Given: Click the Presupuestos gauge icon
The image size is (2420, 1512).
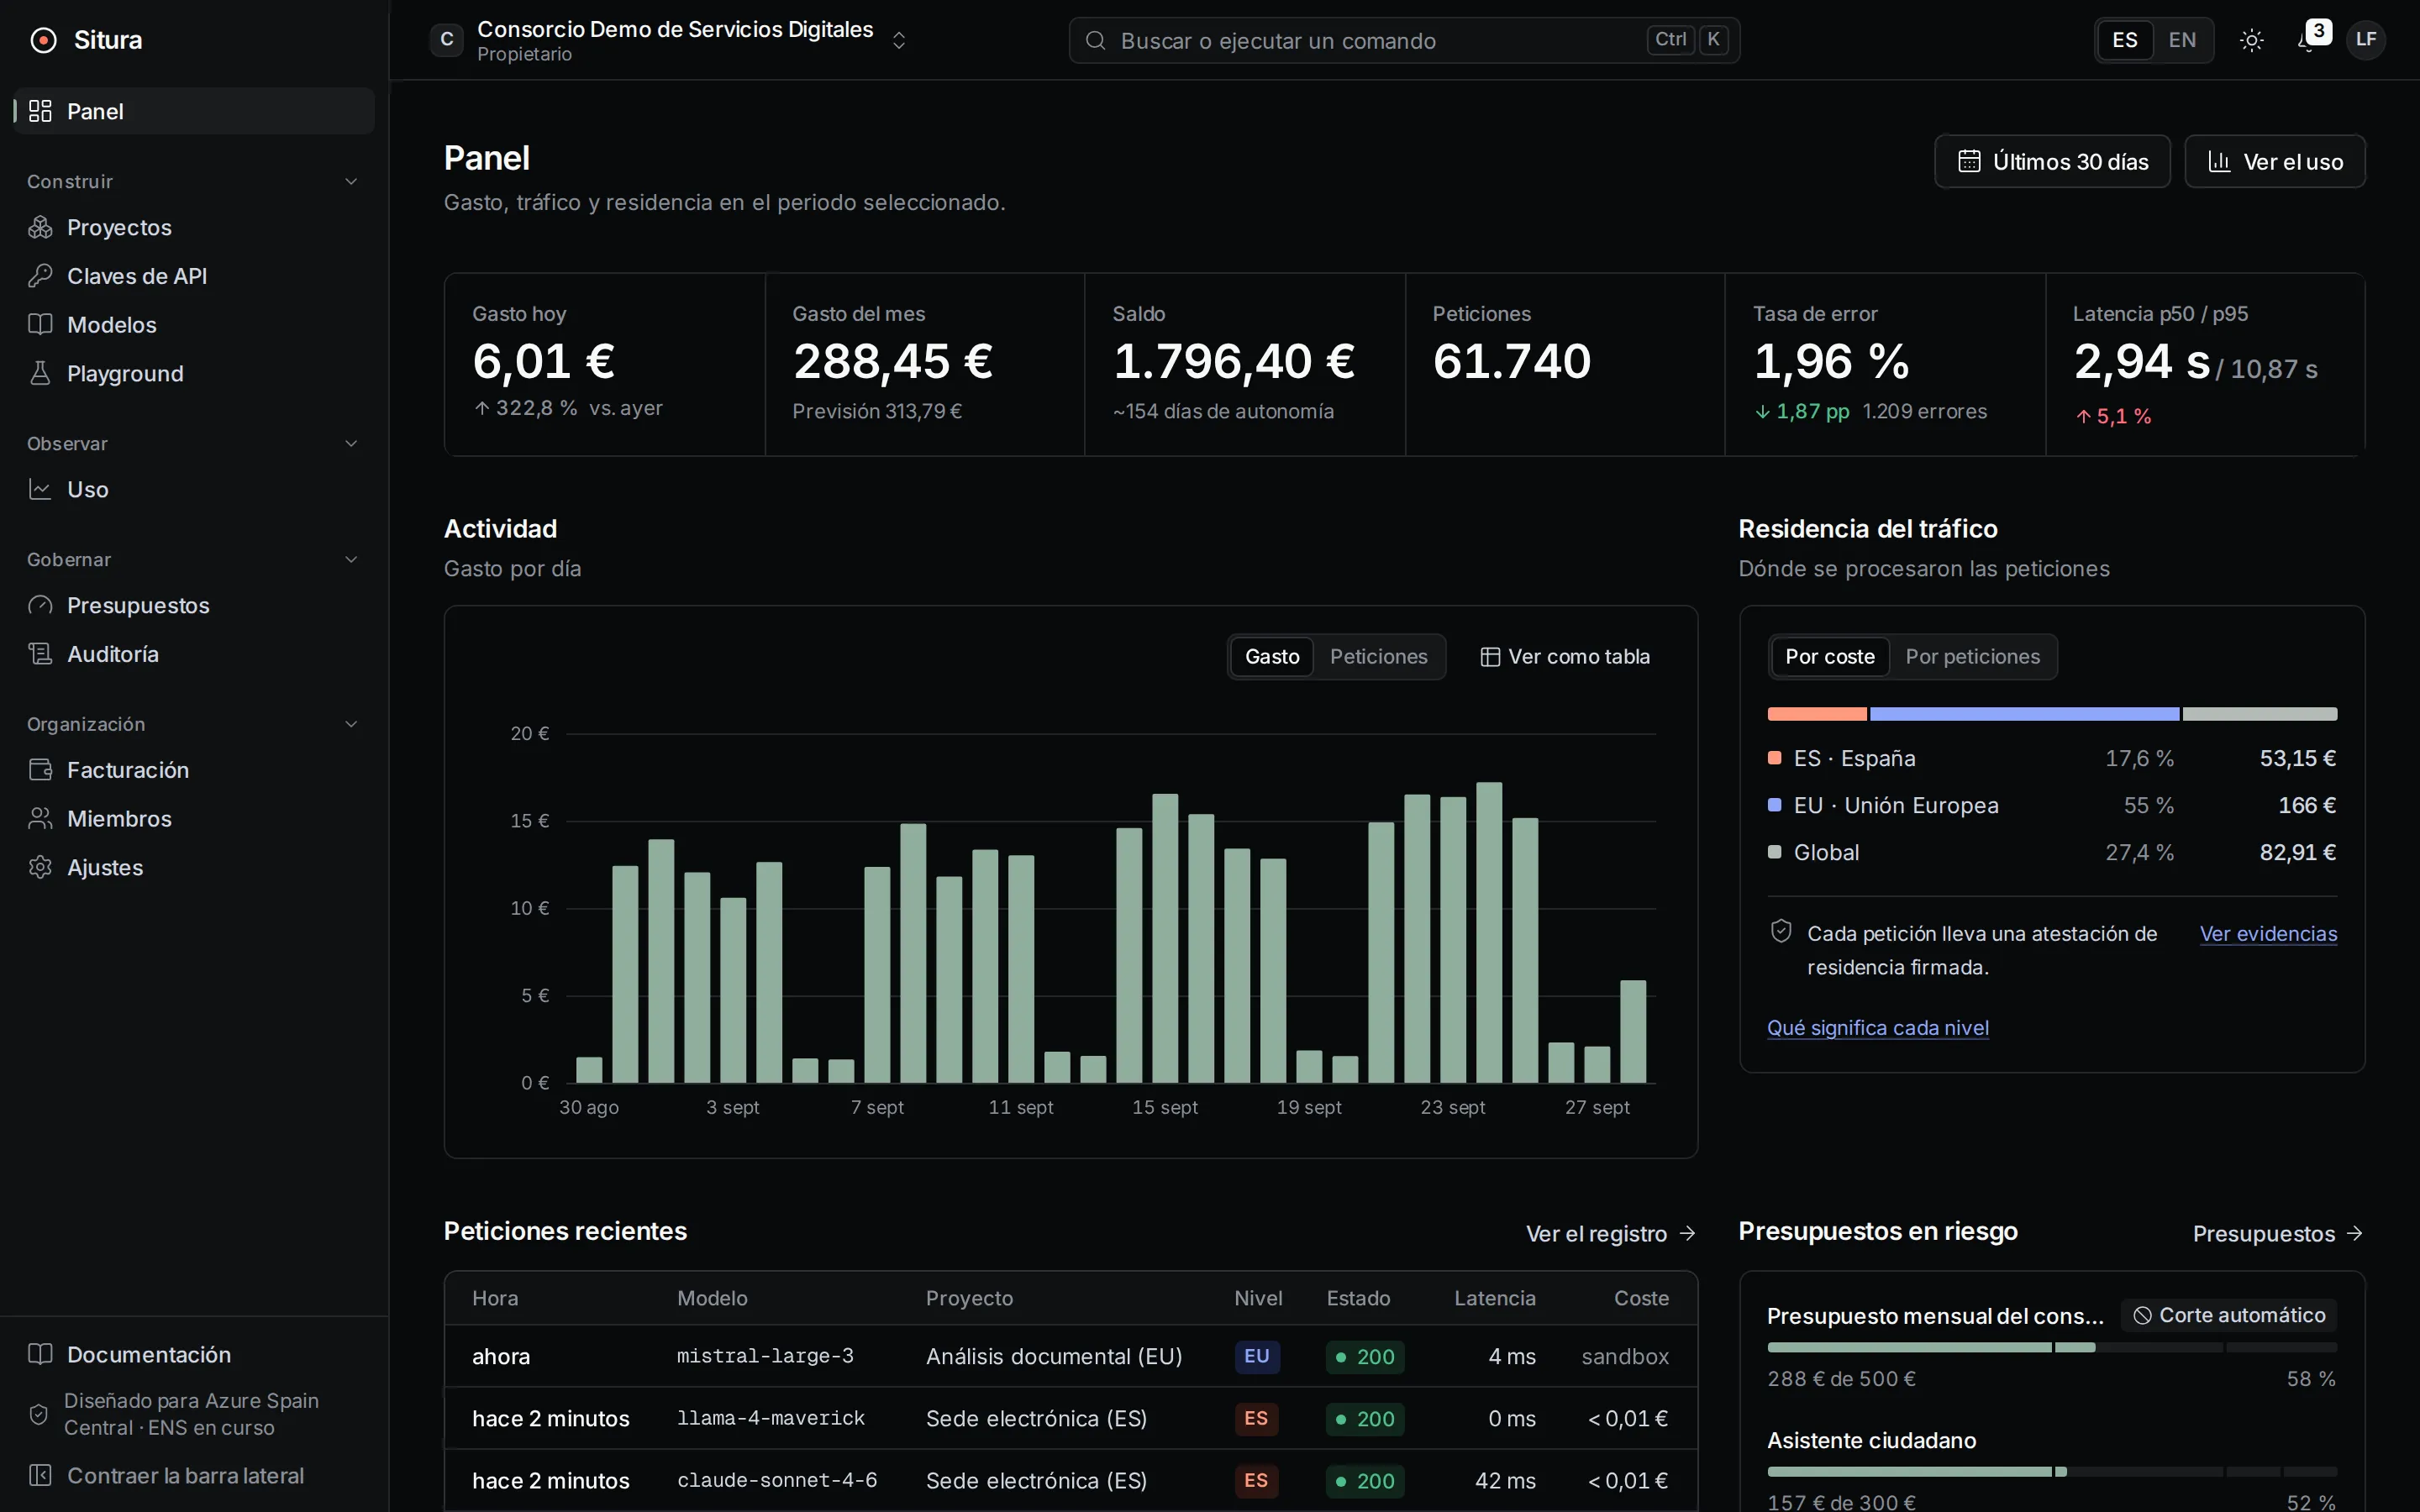Looking at the screenshot, I should [x=40, y=605].
